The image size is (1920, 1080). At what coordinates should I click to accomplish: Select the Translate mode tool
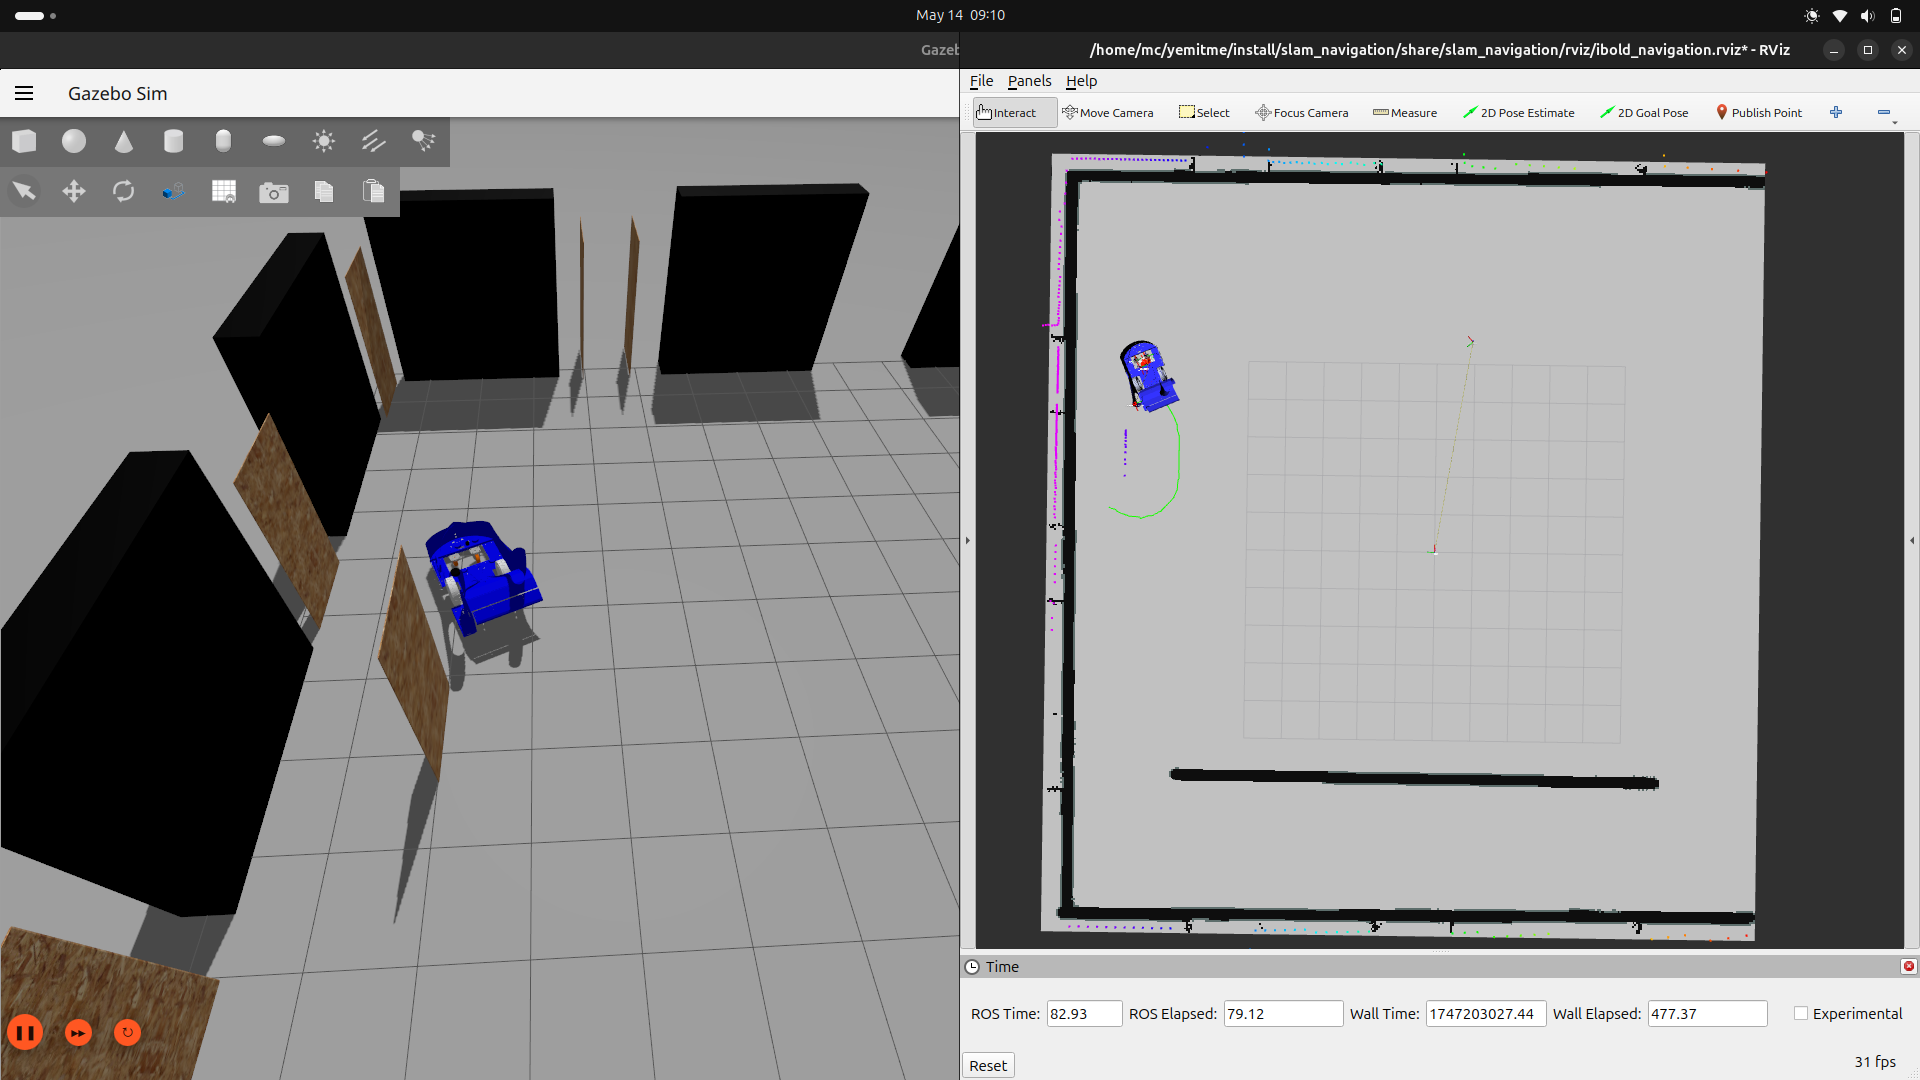[x=74, y=192]
